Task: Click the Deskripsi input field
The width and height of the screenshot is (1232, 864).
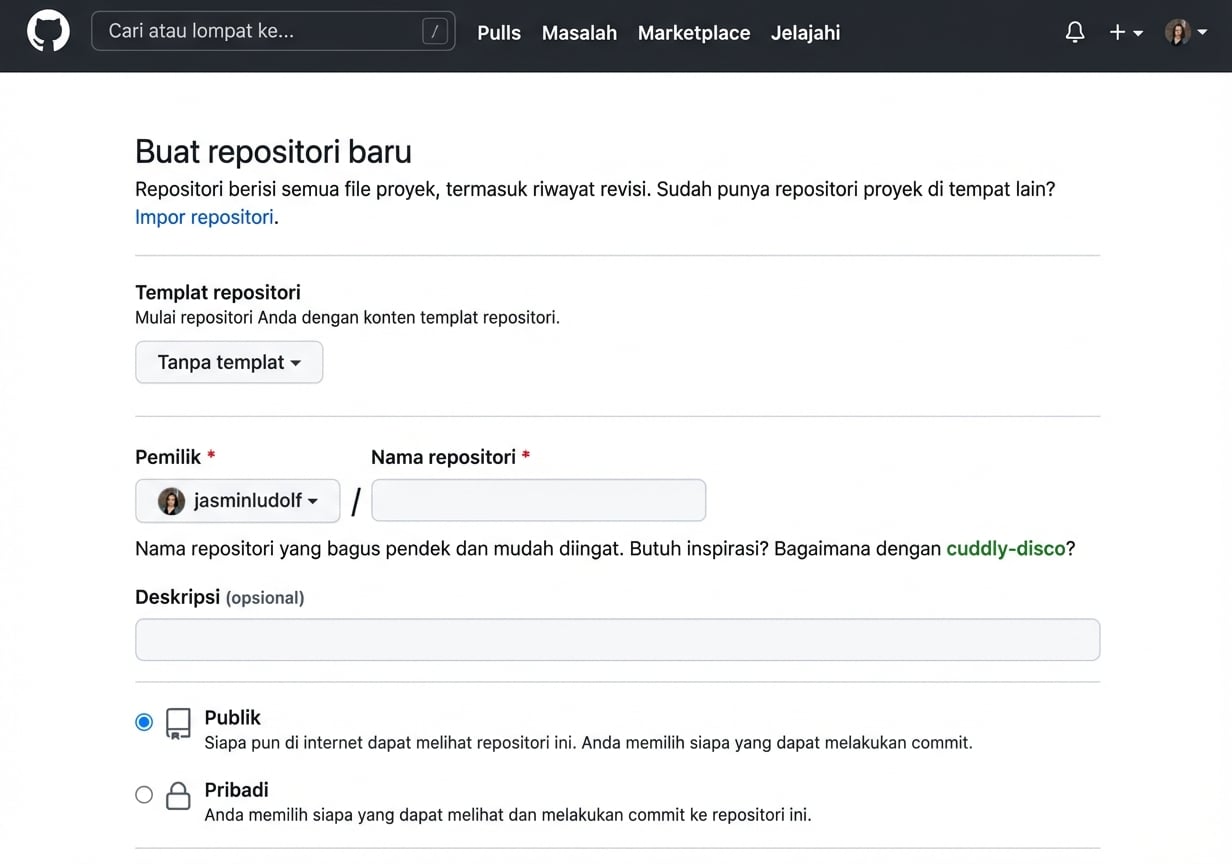Action: point(617,639)
